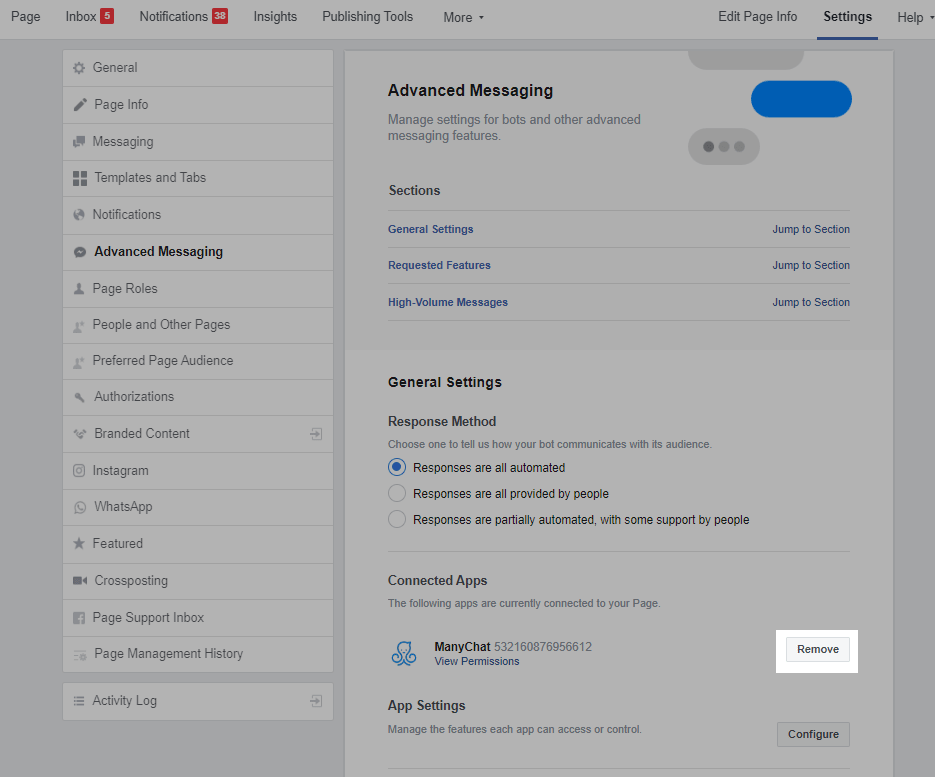Screen dimensions: 935x777
Task: Click the Page Info pencil icon
Action: (x=80, y=105)
